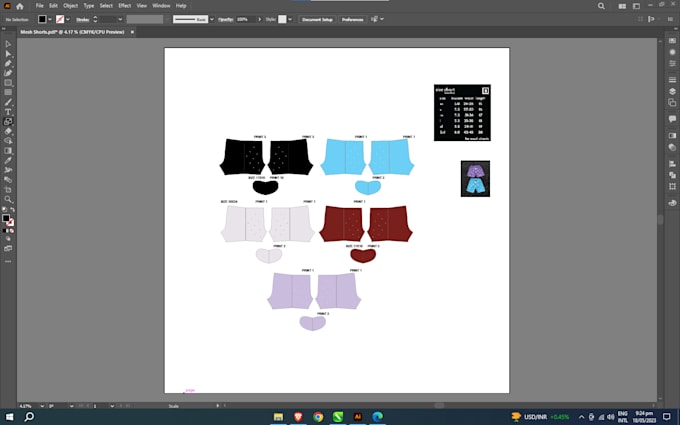
Task: Click the fill color swatch in control bar
Action: [42, 19]
